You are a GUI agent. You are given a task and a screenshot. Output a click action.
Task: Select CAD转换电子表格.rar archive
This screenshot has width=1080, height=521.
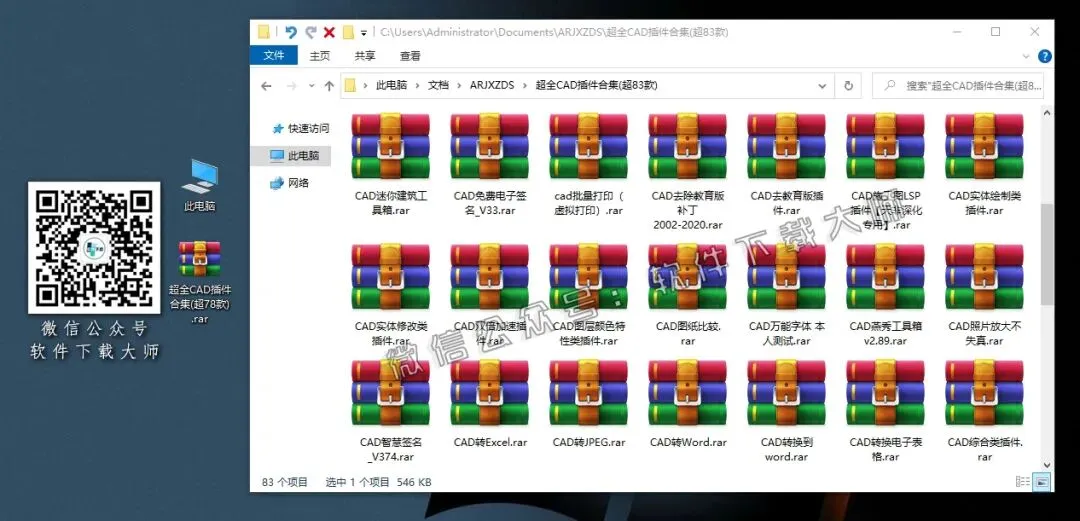(885, 411)
